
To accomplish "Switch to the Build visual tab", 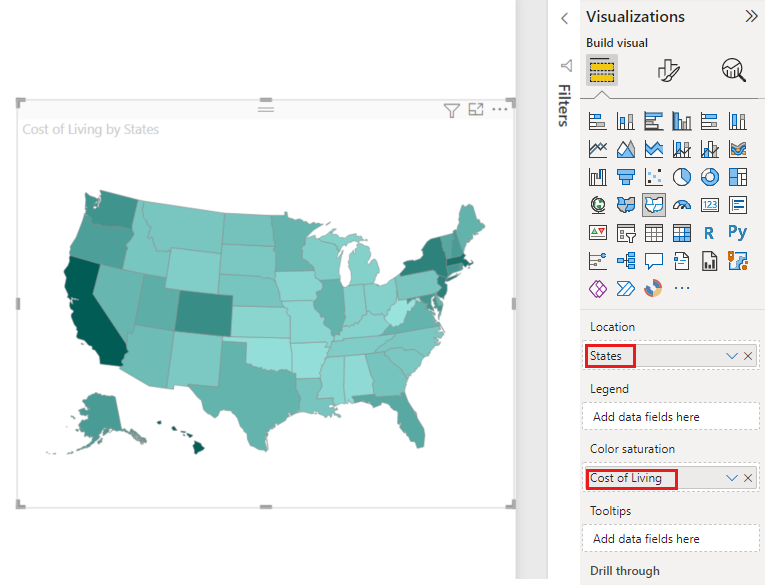I will 602,70.
